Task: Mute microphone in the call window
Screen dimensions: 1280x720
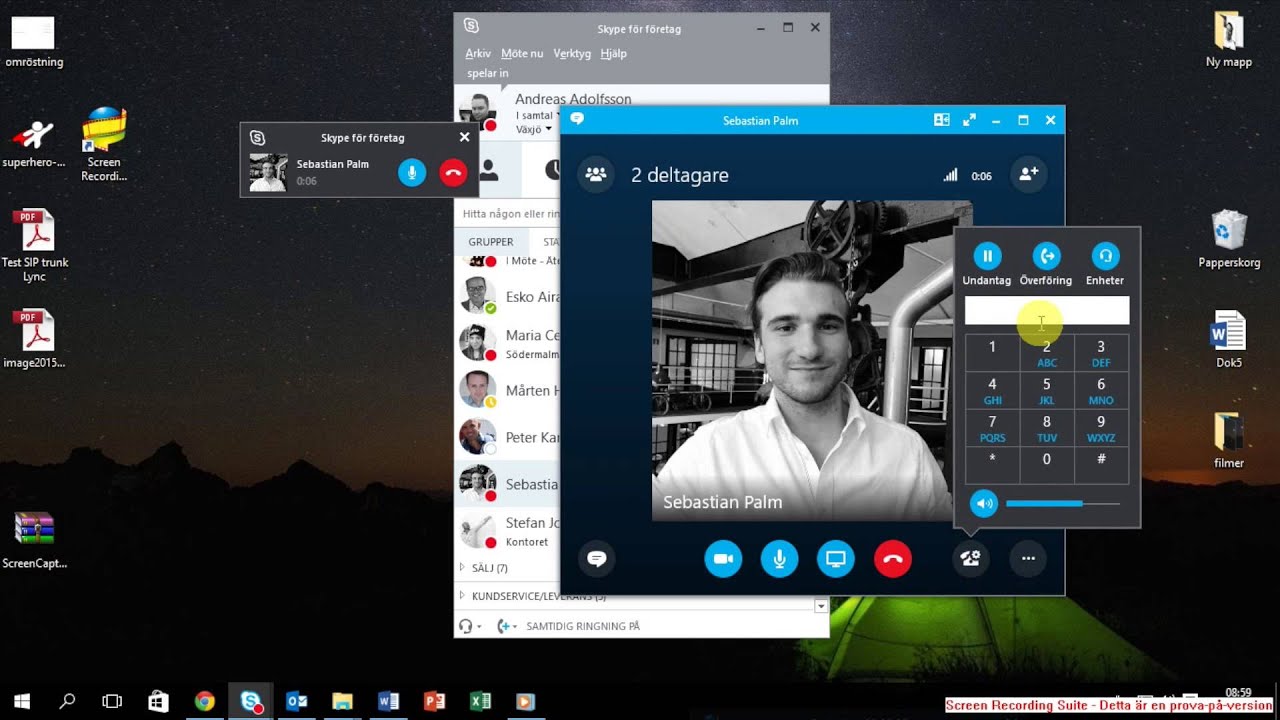Action: (779, 559)
